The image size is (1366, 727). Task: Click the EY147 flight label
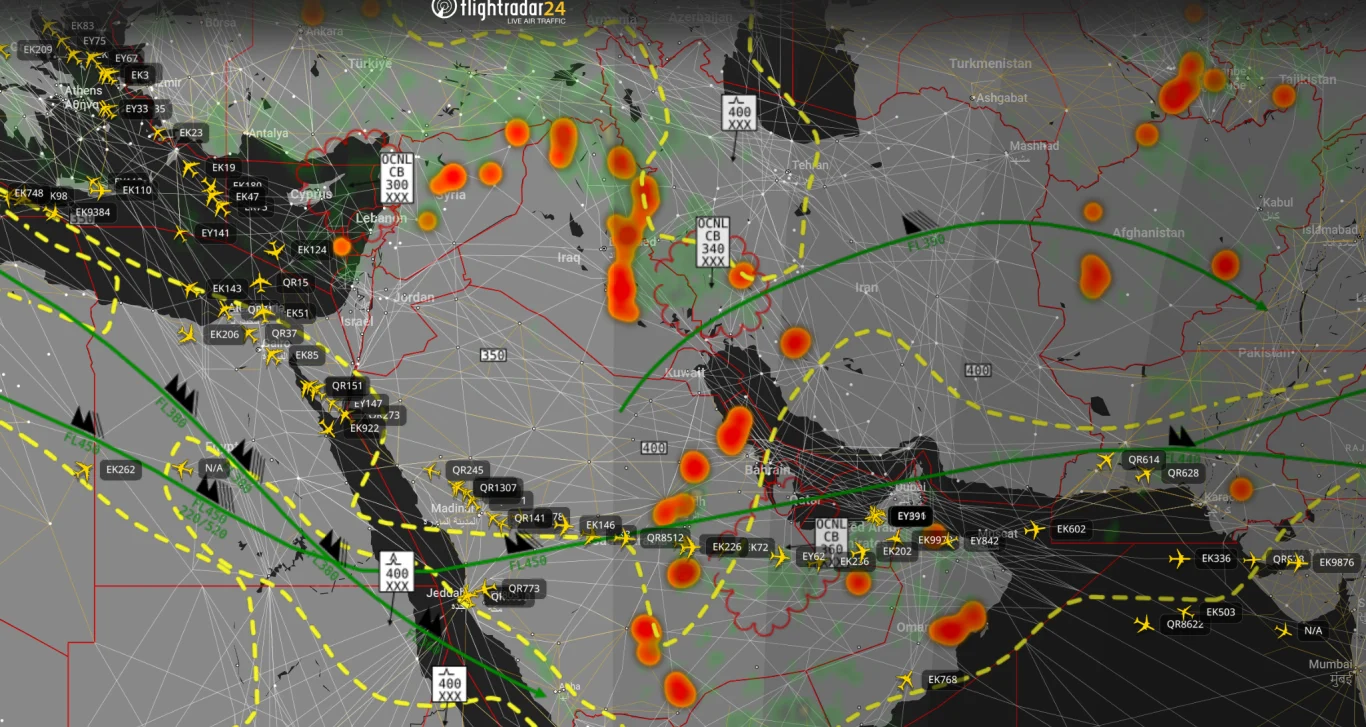click(367, 403)
